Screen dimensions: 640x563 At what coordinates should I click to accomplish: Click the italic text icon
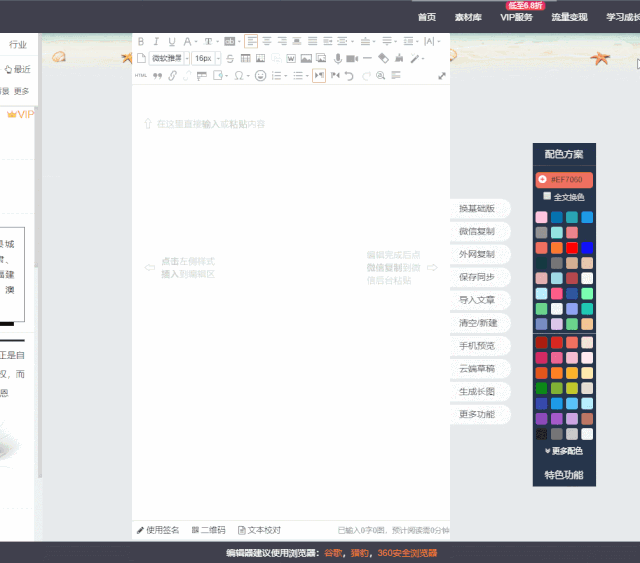click(x=156, y=42)
